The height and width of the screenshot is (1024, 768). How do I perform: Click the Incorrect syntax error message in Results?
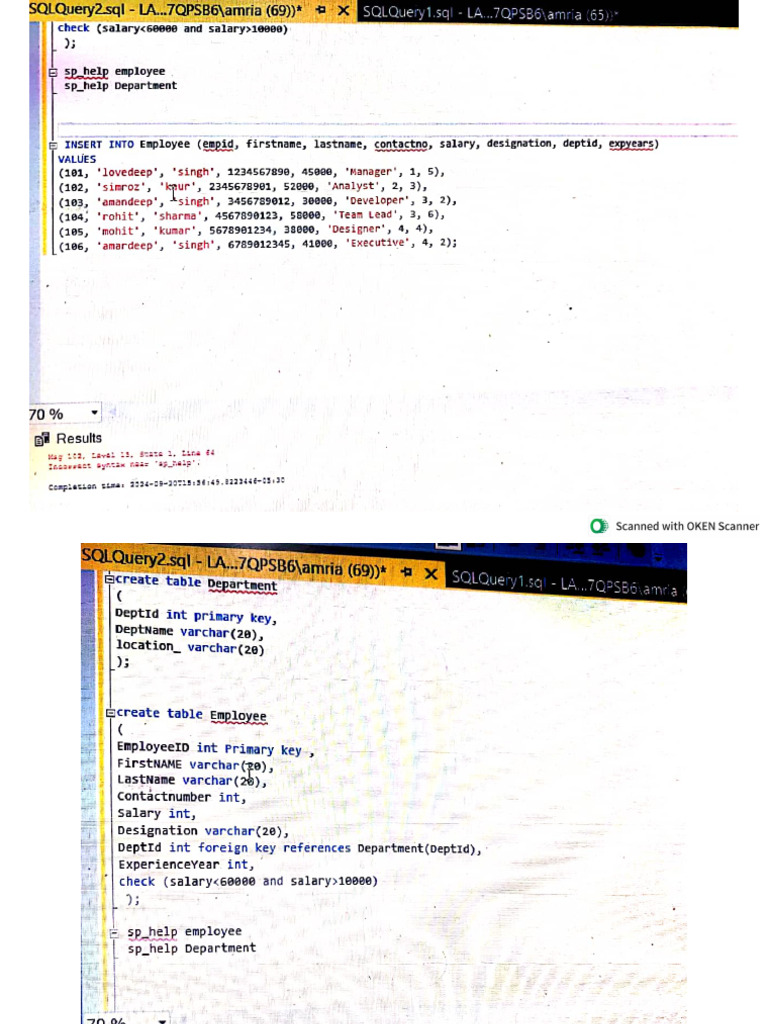123,464
